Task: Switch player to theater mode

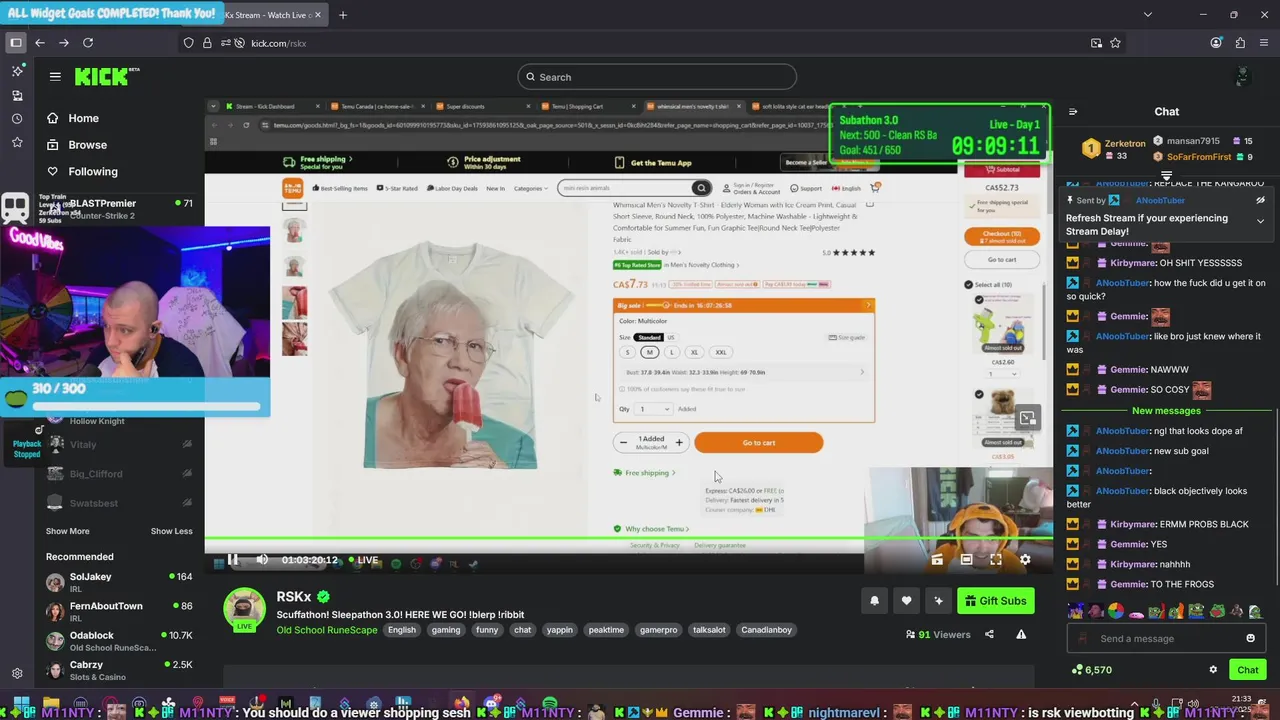Action: pyautogui.click(x=966, y=560)
